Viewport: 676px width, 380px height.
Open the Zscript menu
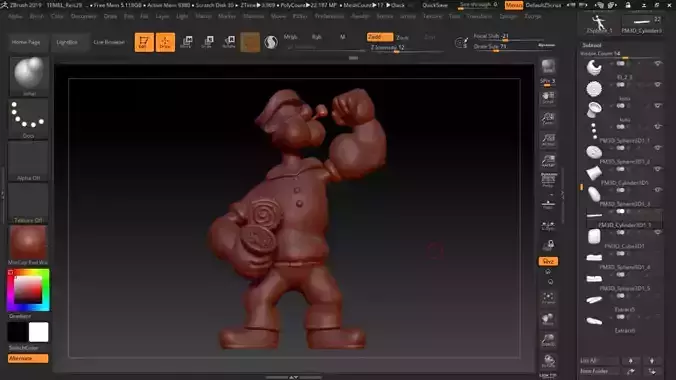tap(533, 16)
